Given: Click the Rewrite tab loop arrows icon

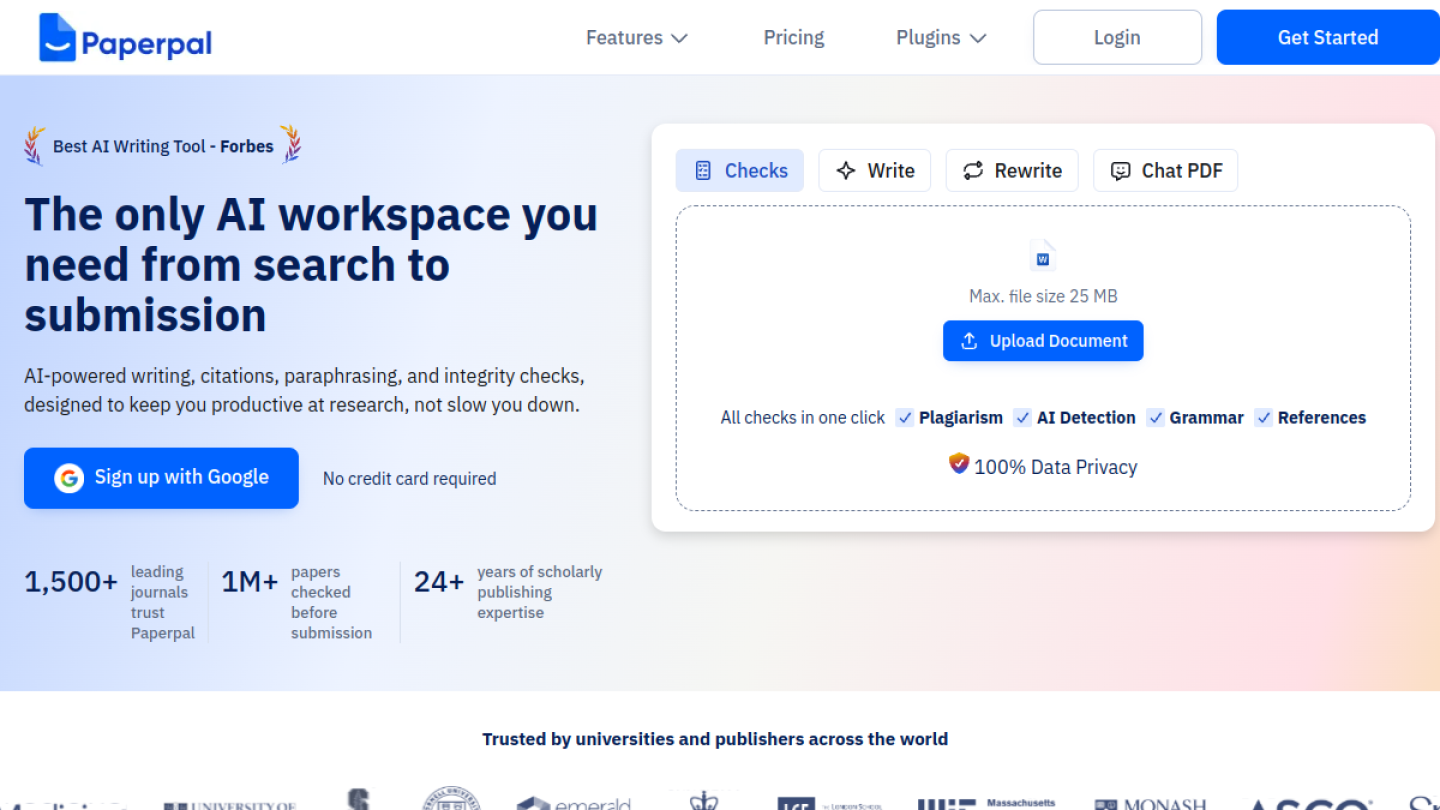Looking at the screenshot, I should coord(973,171).
